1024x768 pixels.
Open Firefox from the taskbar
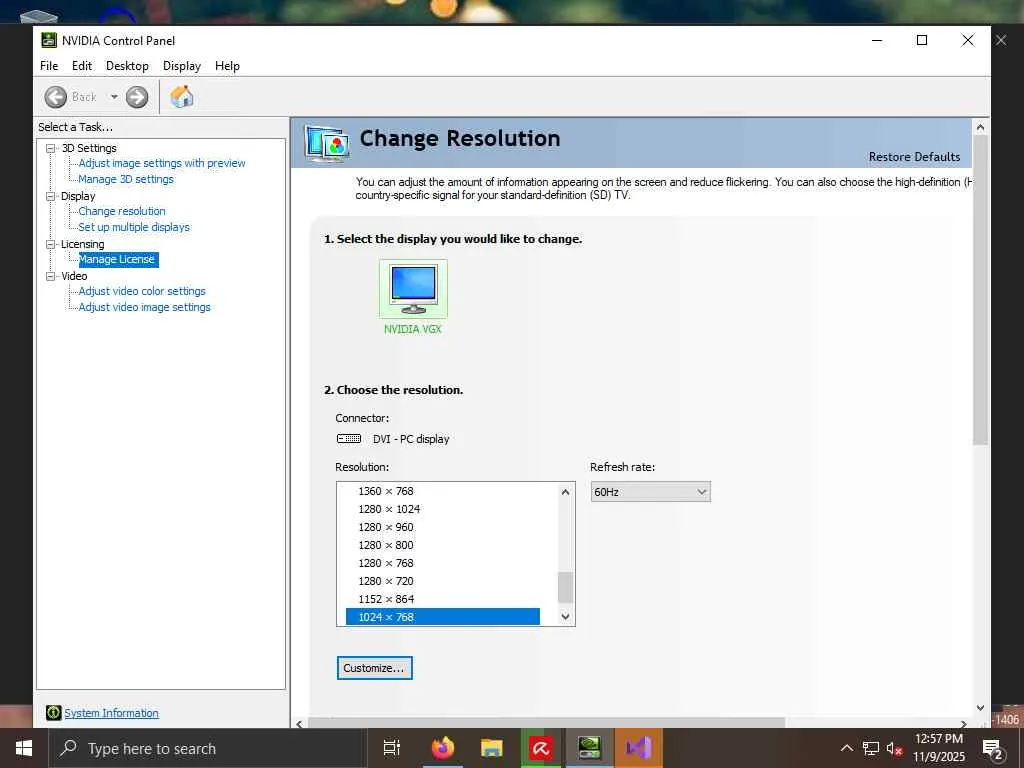pyautogui.click(x=443, y=748)
